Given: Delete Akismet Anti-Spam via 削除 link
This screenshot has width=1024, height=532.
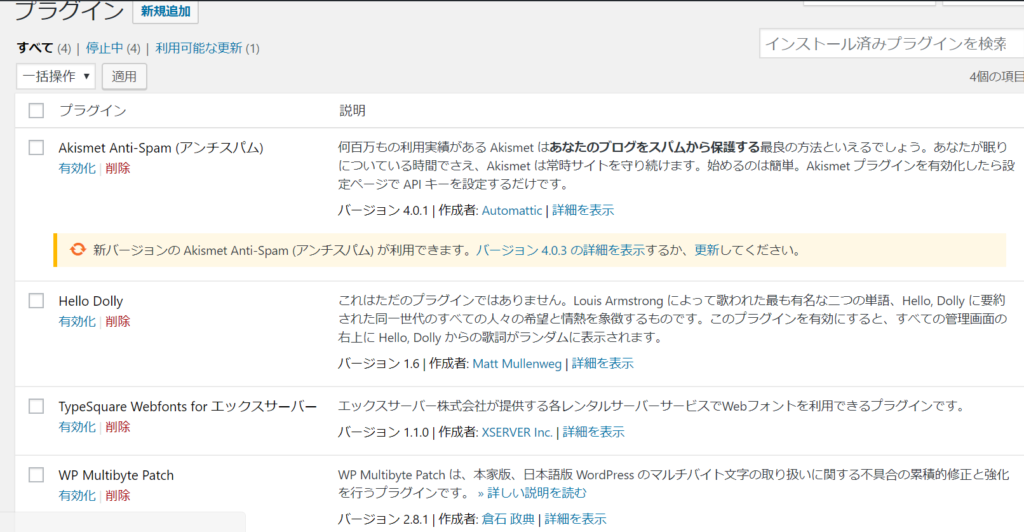Looking at the screenshot, I should point(118,168).
